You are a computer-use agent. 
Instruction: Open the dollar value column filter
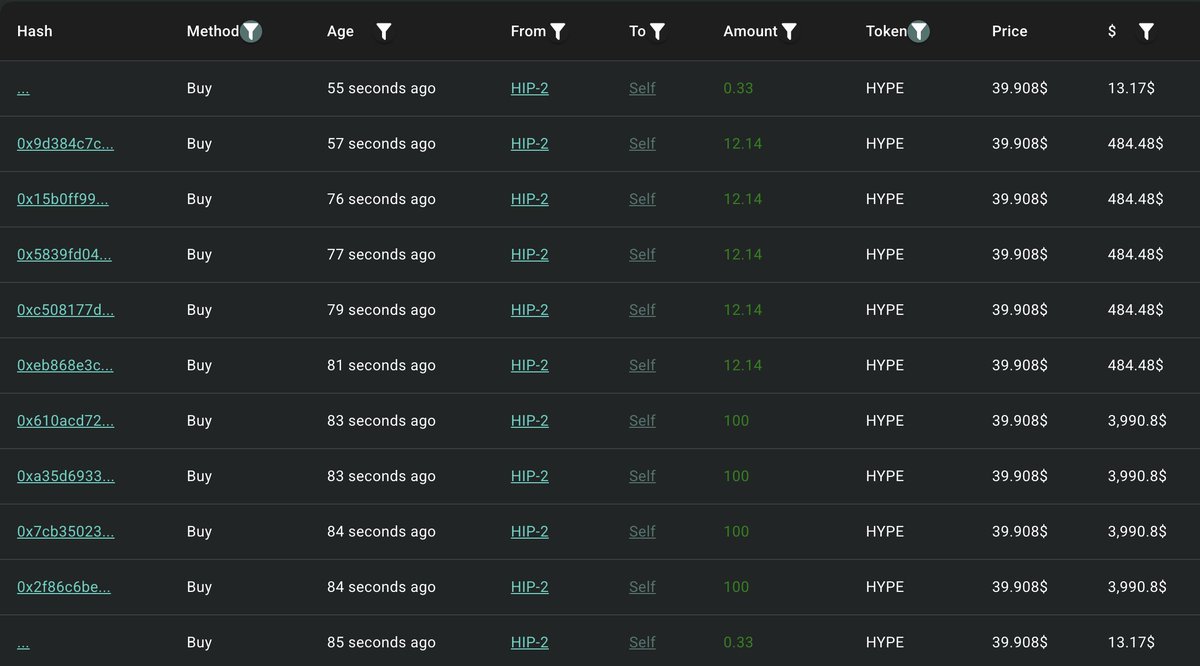(x=1146, y=32)
